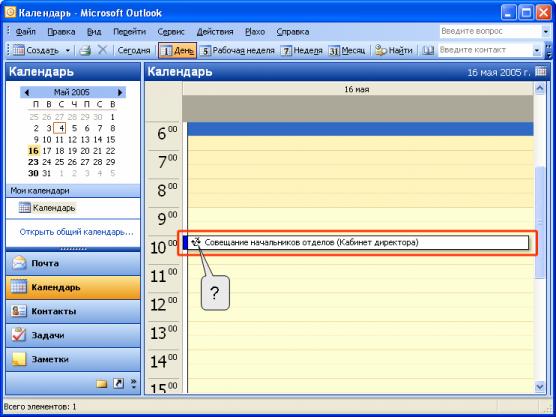Switch to Рабочая неделя view
The height and width of the screenshot is (417, 556).
[x=237, y=51]
